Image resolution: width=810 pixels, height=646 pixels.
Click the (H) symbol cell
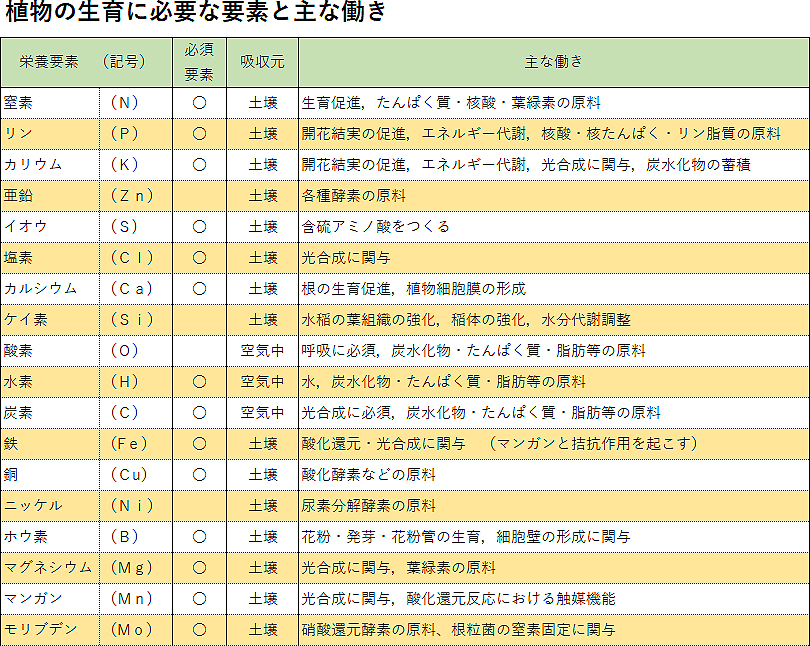click(136, 382)
